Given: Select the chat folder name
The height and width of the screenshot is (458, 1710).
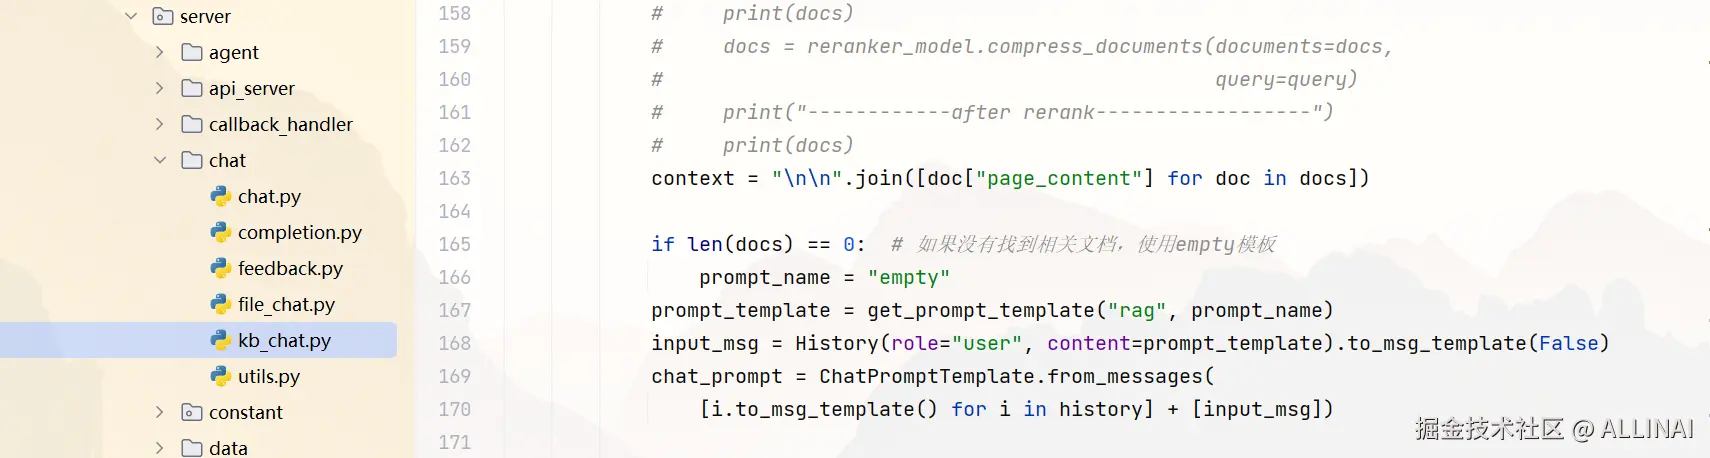Looking at the screenshot, I should 227,160.
